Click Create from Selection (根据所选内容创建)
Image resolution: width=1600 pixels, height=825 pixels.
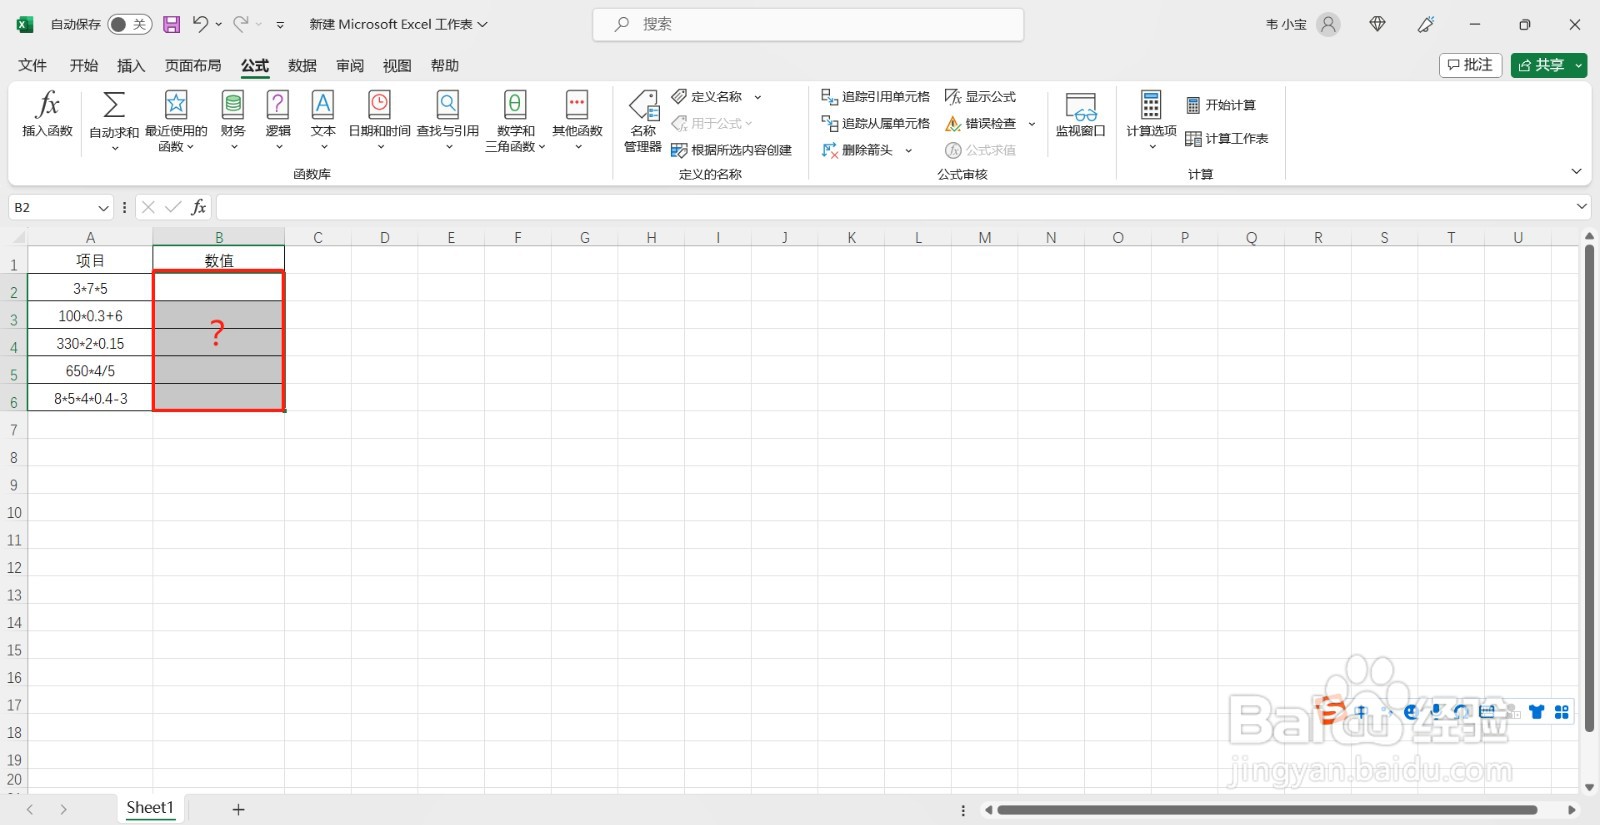[732, 150]
